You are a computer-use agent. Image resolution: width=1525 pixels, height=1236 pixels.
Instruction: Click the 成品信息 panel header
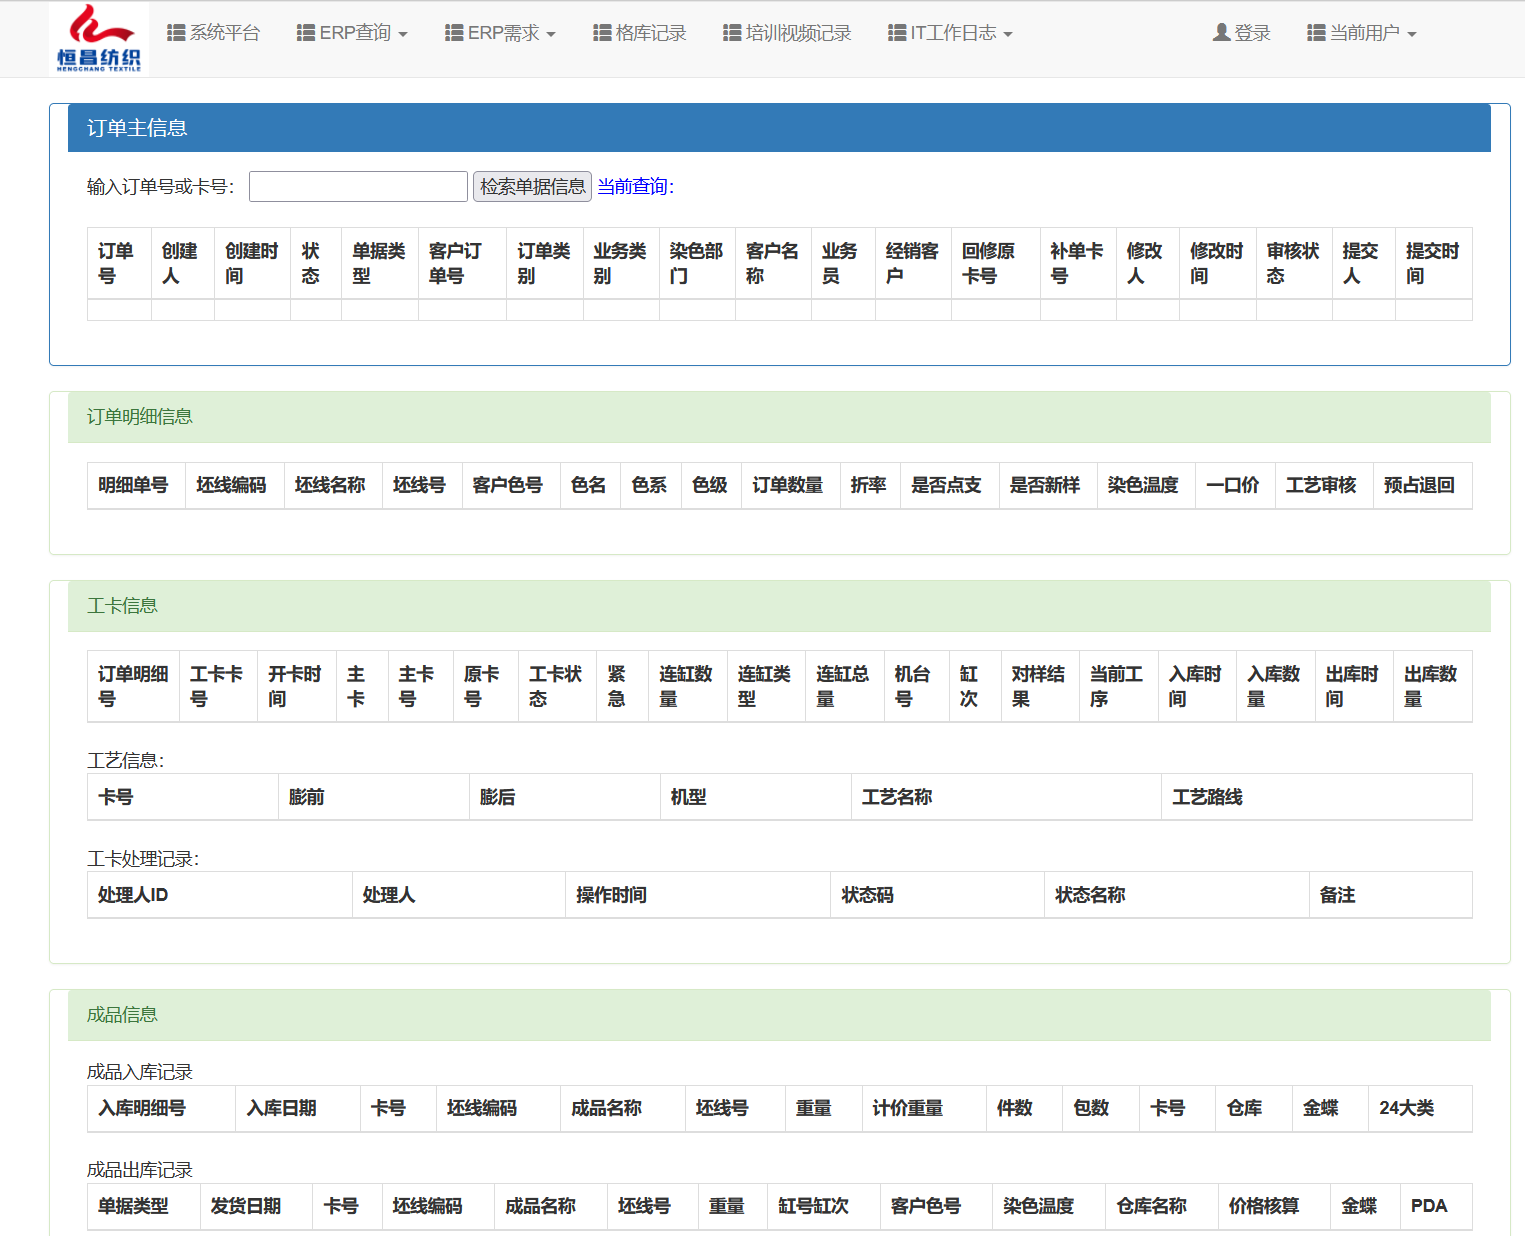click(x=779, y=1015)
